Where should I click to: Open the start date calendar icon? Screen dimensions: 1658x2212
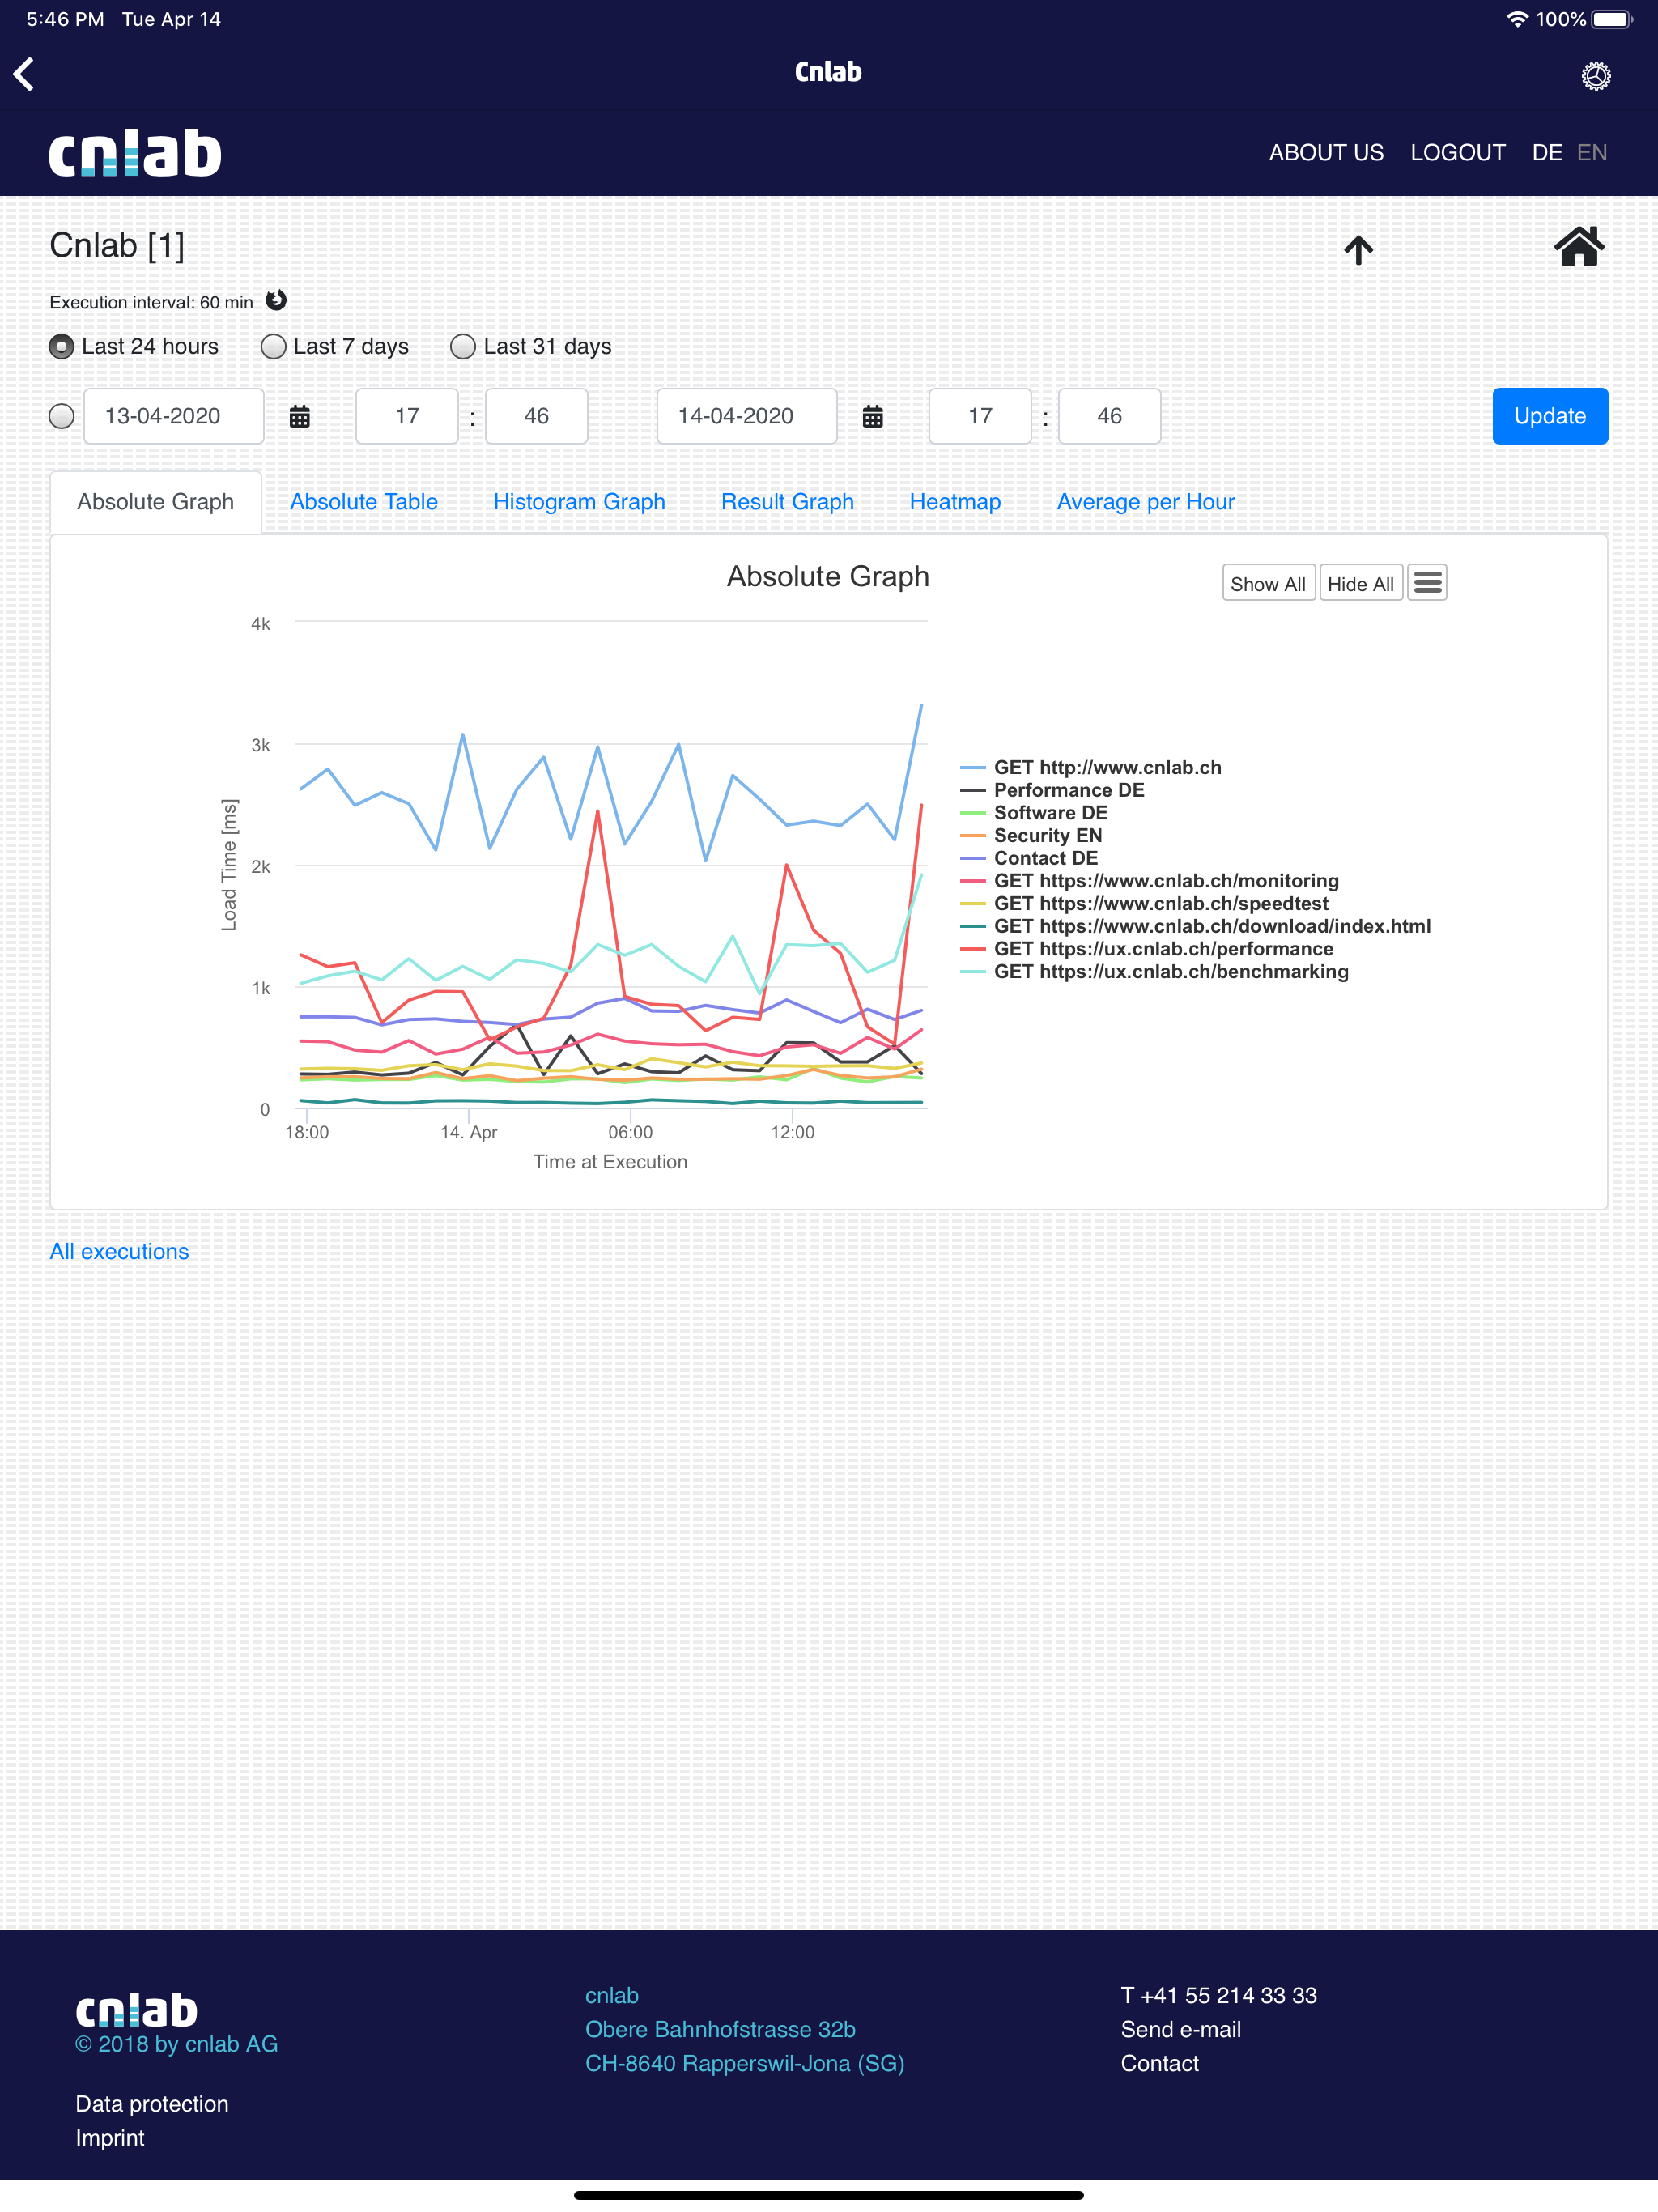pos(299,416)
